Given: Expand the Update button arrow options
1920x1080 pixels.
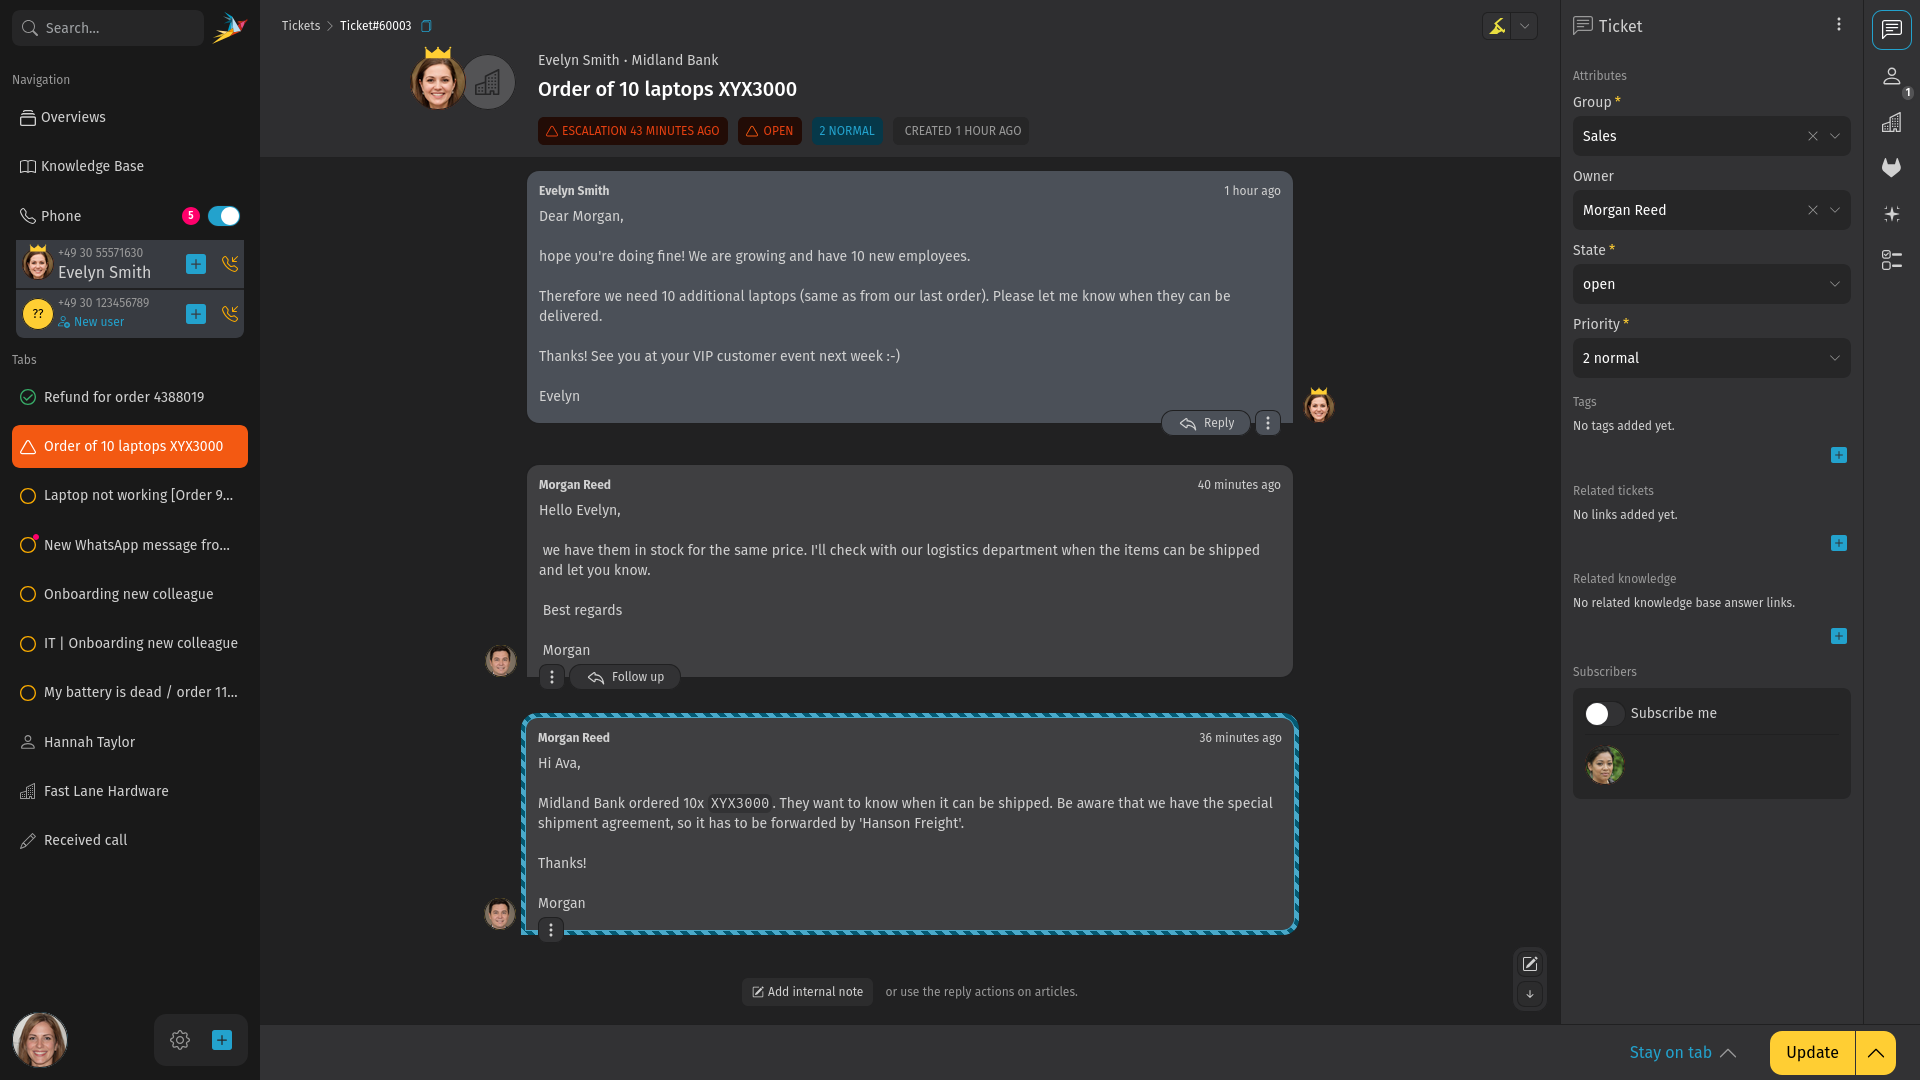Looking at the screenshot, I should coord(1875,1053).
